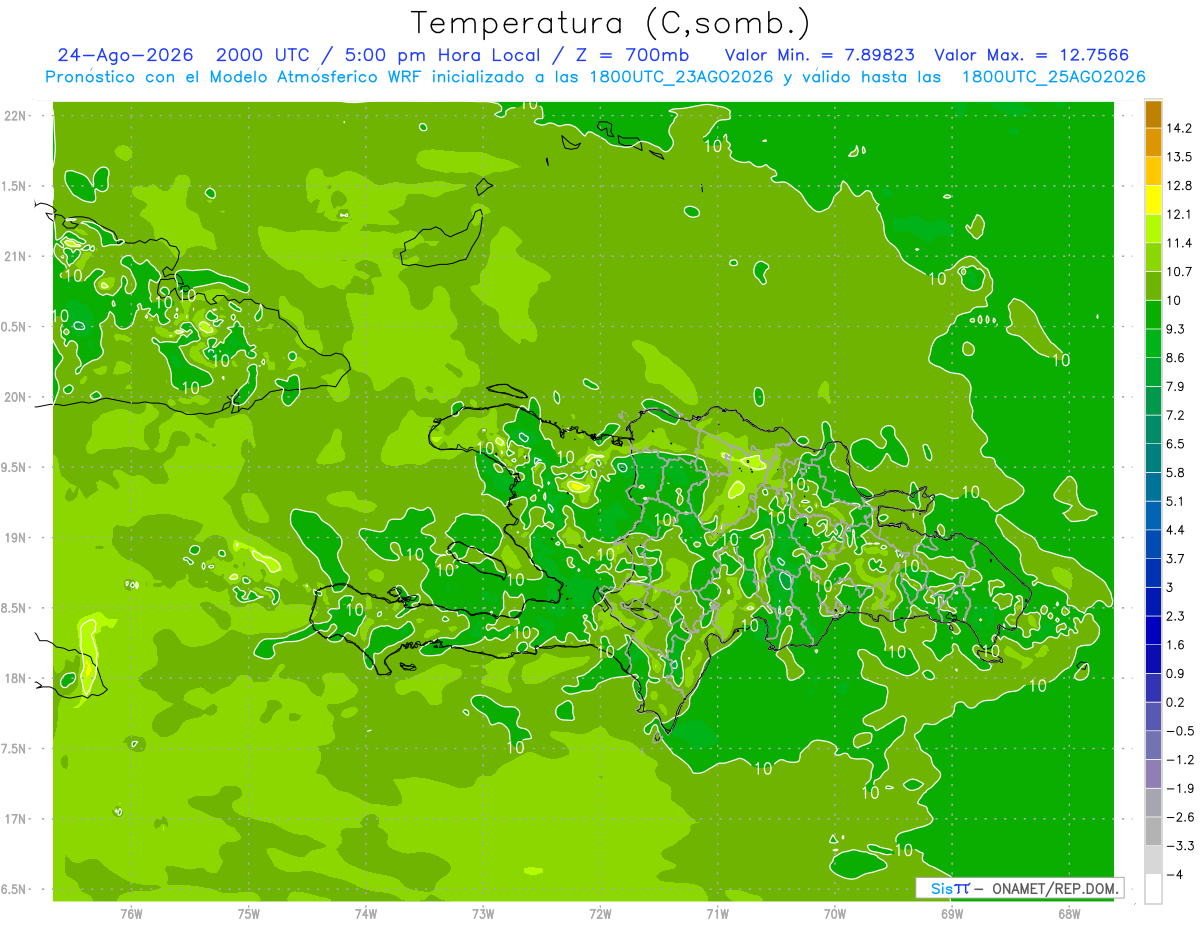Click legend value "5.8"
This screenshot has width=1200, height=927.
click(1176, 472)
